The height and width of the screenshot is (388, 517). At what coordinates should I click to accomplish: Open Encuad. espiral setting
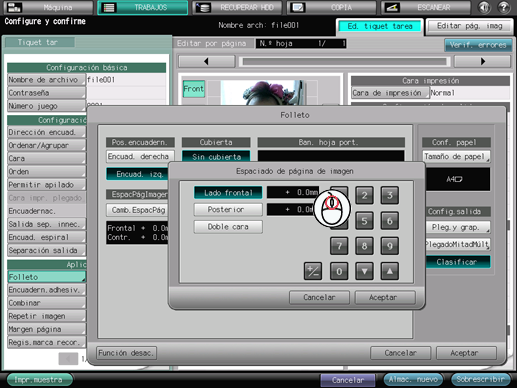(x=46, y=237)
